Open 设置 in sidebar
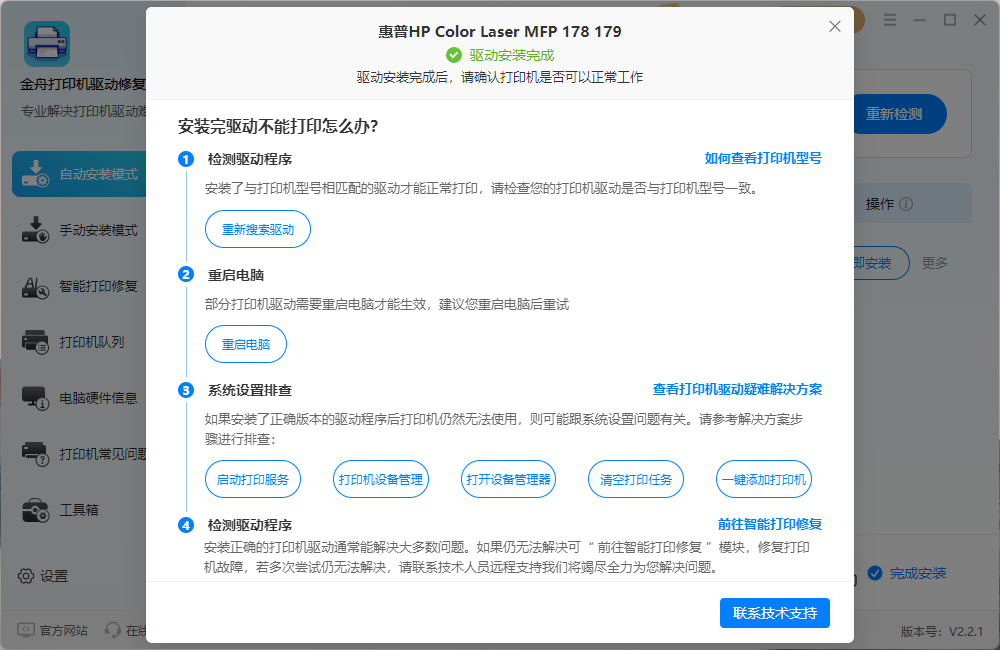The height and width of the screenshot is (650, 1000). coord(43,576)
